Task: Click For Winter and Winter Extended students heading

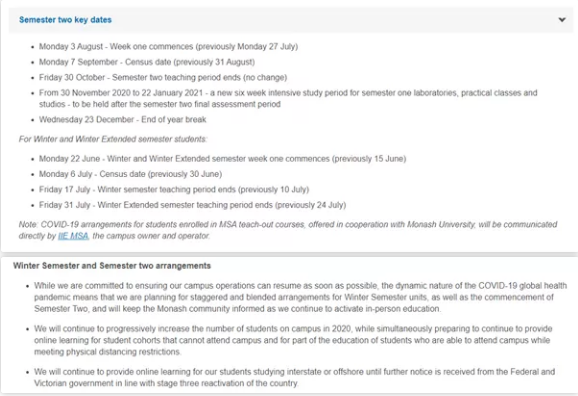Action: (x=113, y=139)
